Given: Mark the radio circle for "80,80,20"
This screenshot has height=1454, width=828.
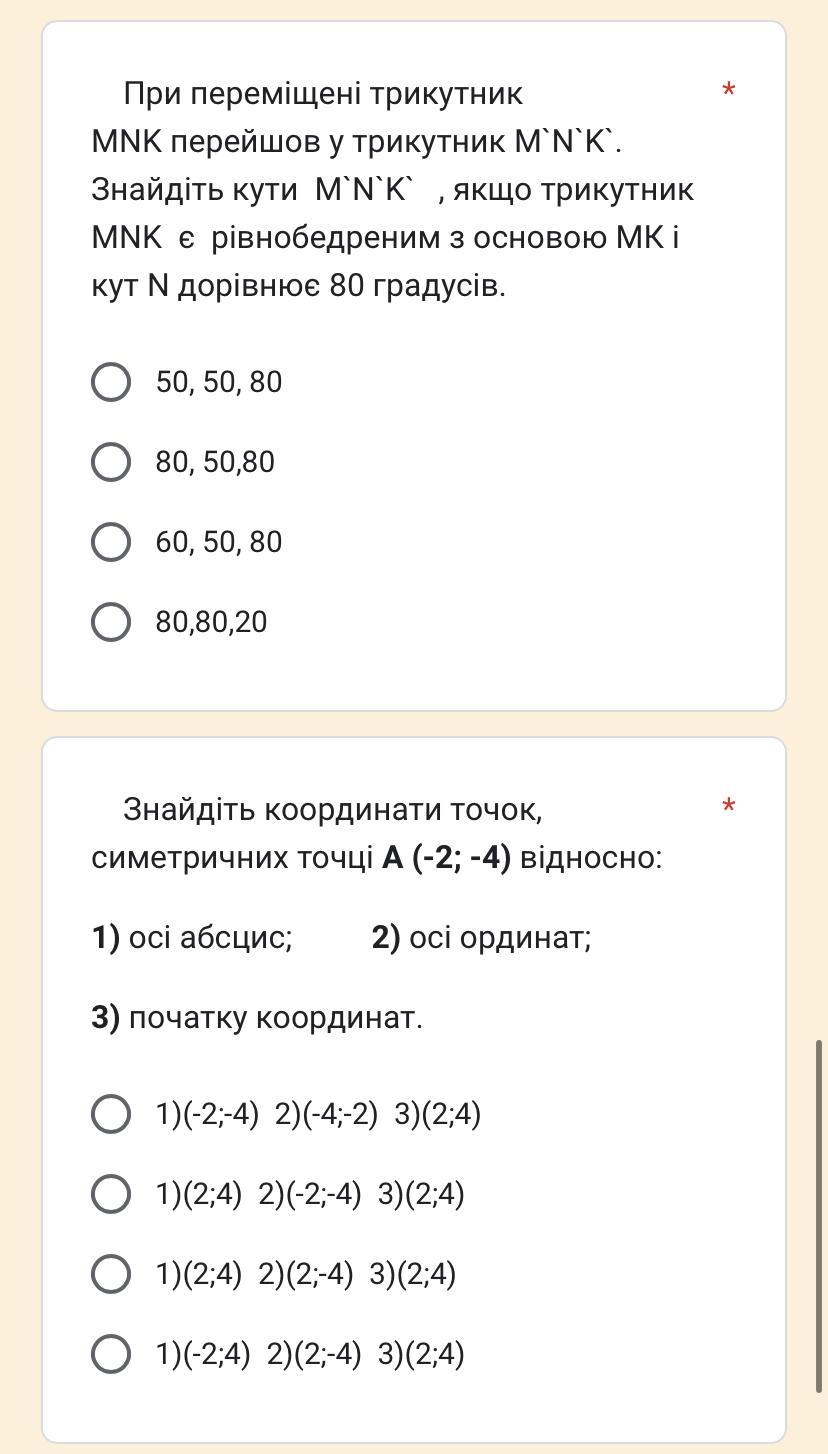Looking at the screenshot, I should point(111,622).
